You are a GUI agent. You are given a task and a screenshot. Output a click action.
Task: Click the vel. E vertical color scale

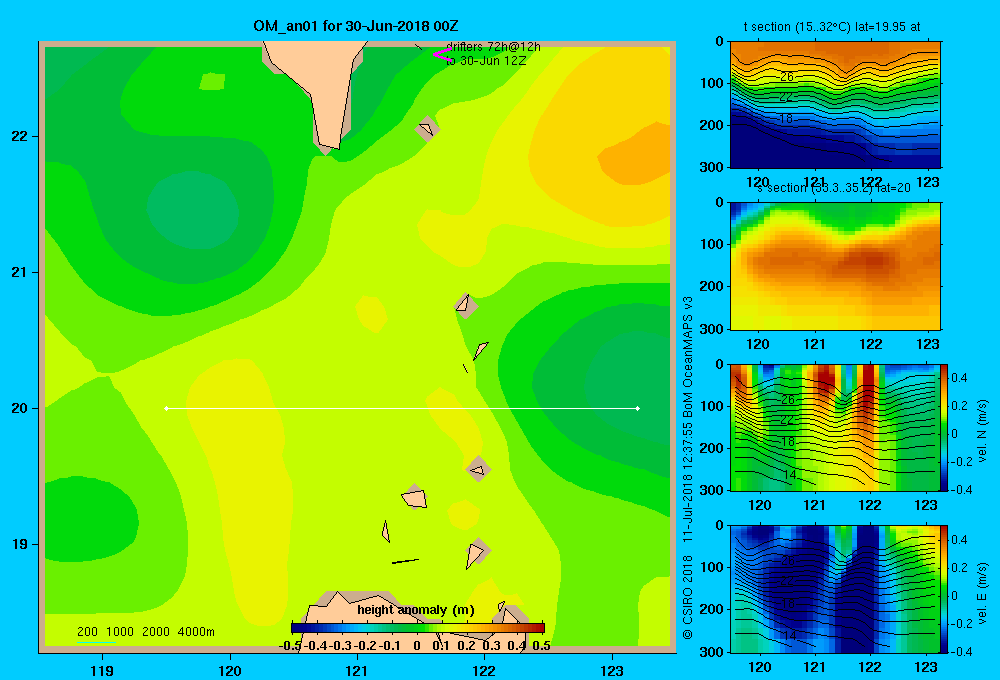point(945,589)
